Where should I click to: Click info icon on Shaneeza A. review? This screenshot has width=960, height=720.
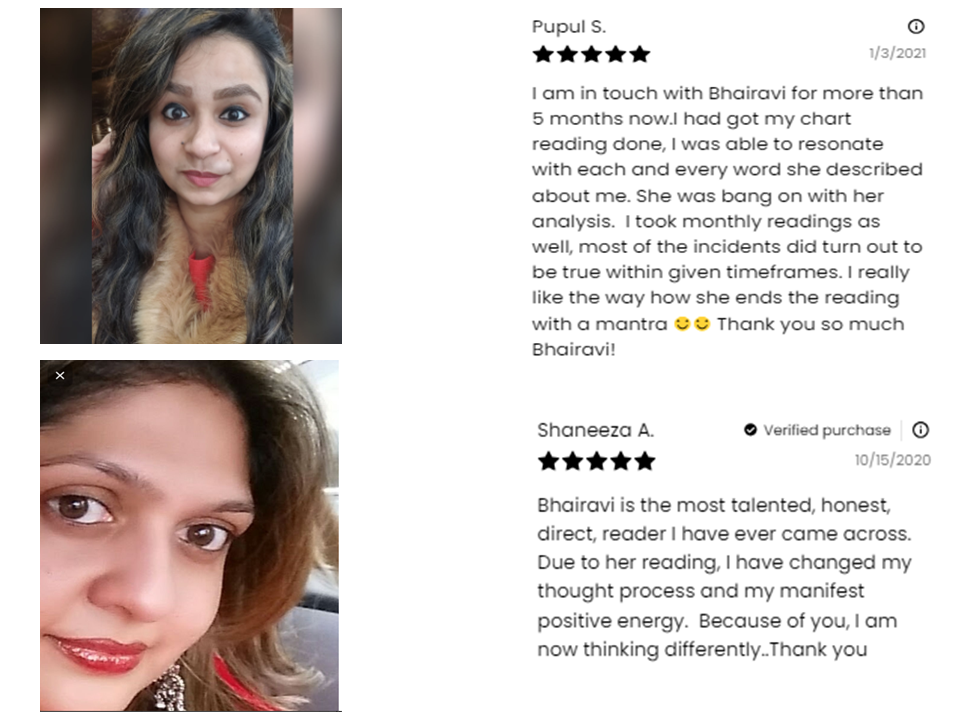[920, 430]
